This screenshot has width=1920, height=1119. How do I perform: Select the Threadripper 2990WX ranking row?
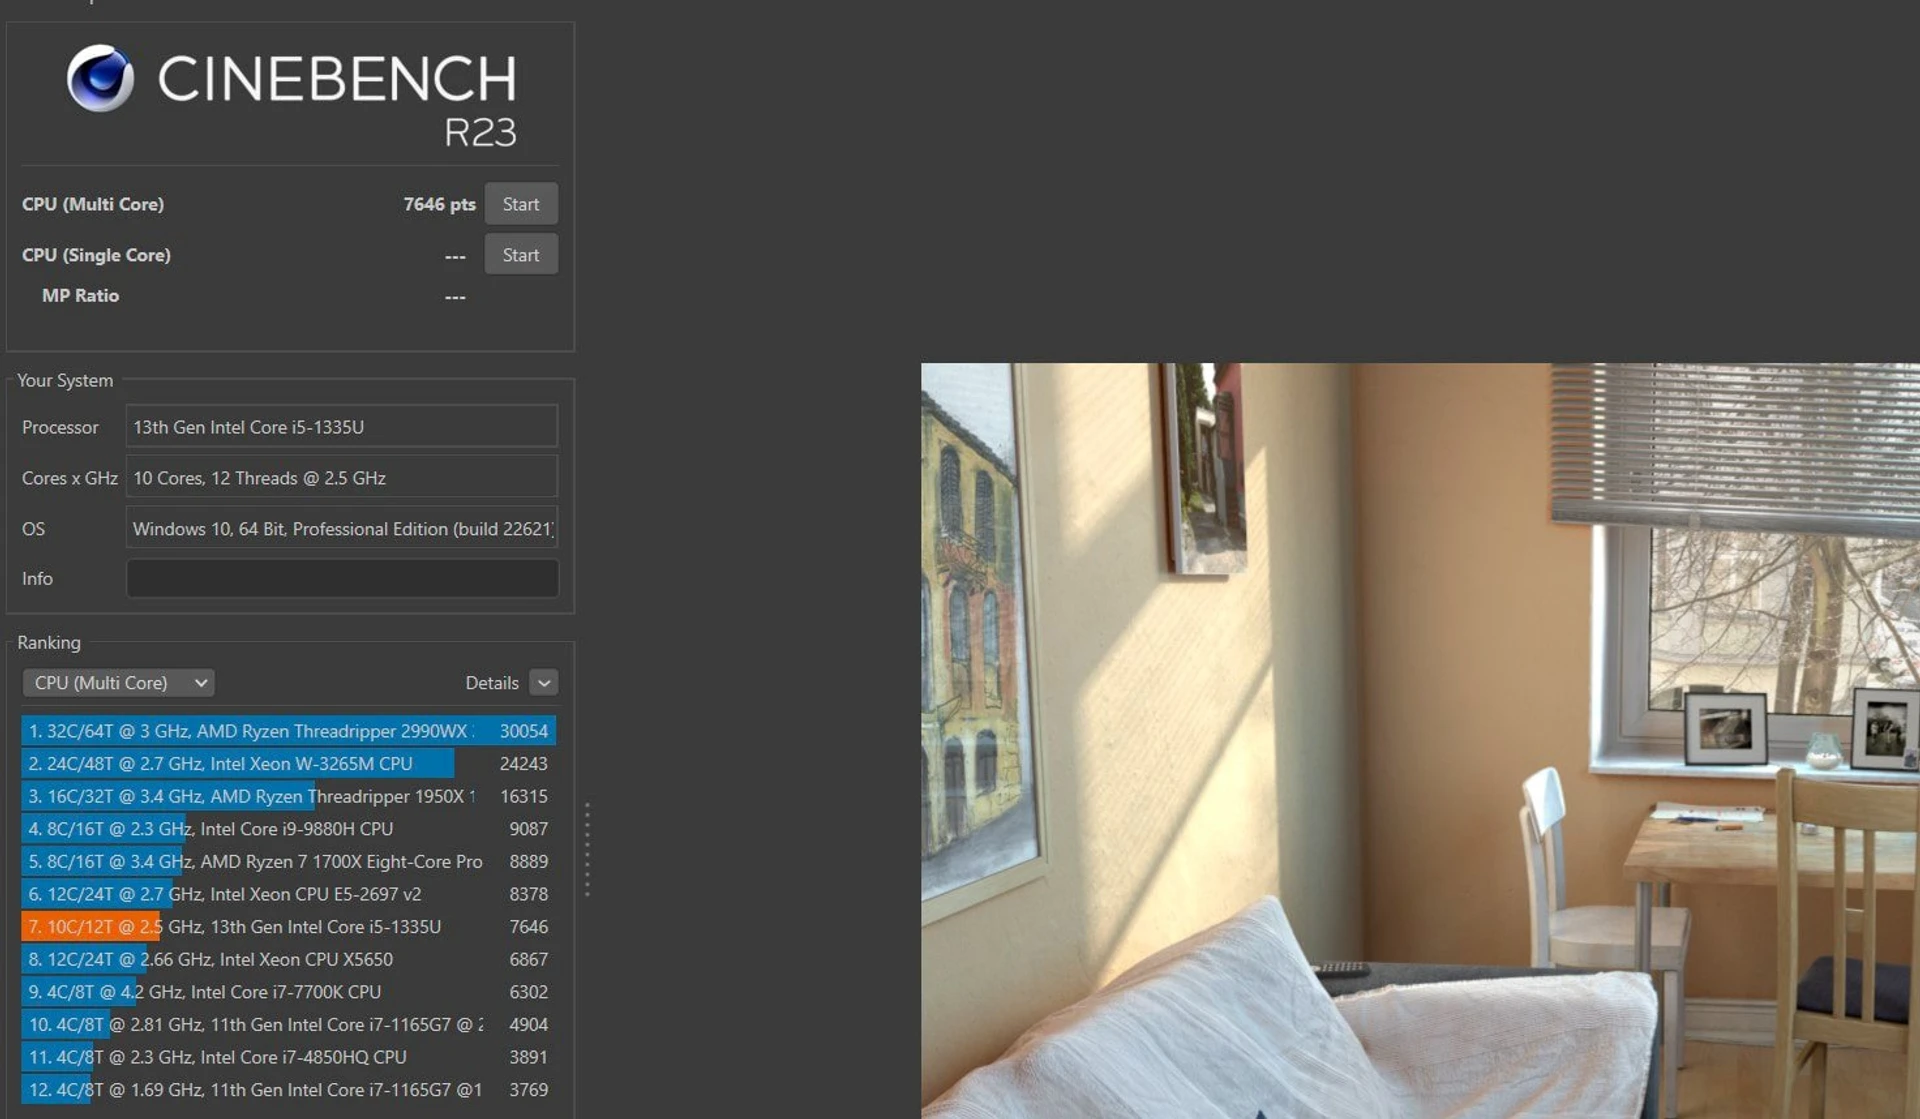coord(288,731)
